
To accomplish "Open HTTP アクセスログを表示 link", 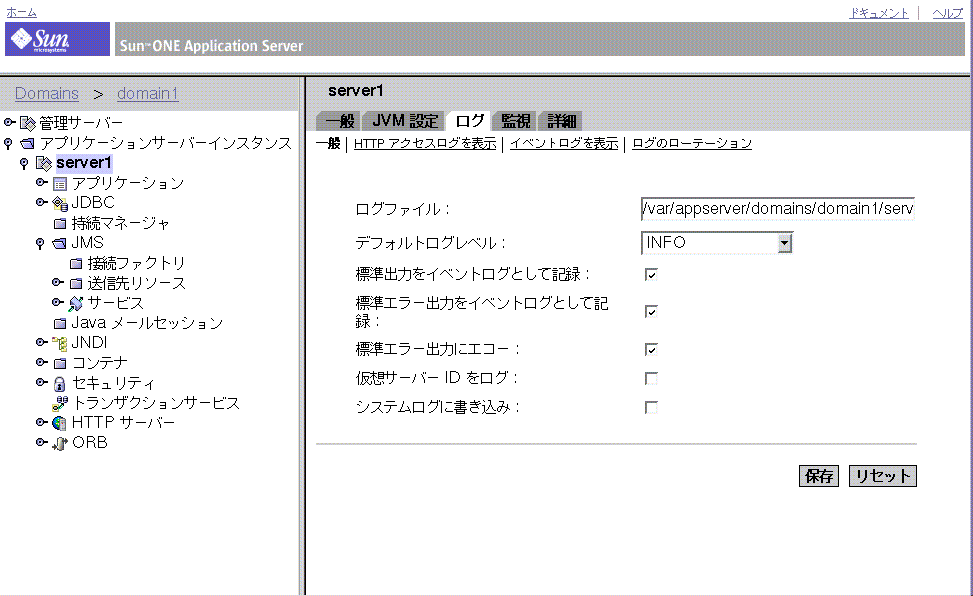I will pos(425,144).
